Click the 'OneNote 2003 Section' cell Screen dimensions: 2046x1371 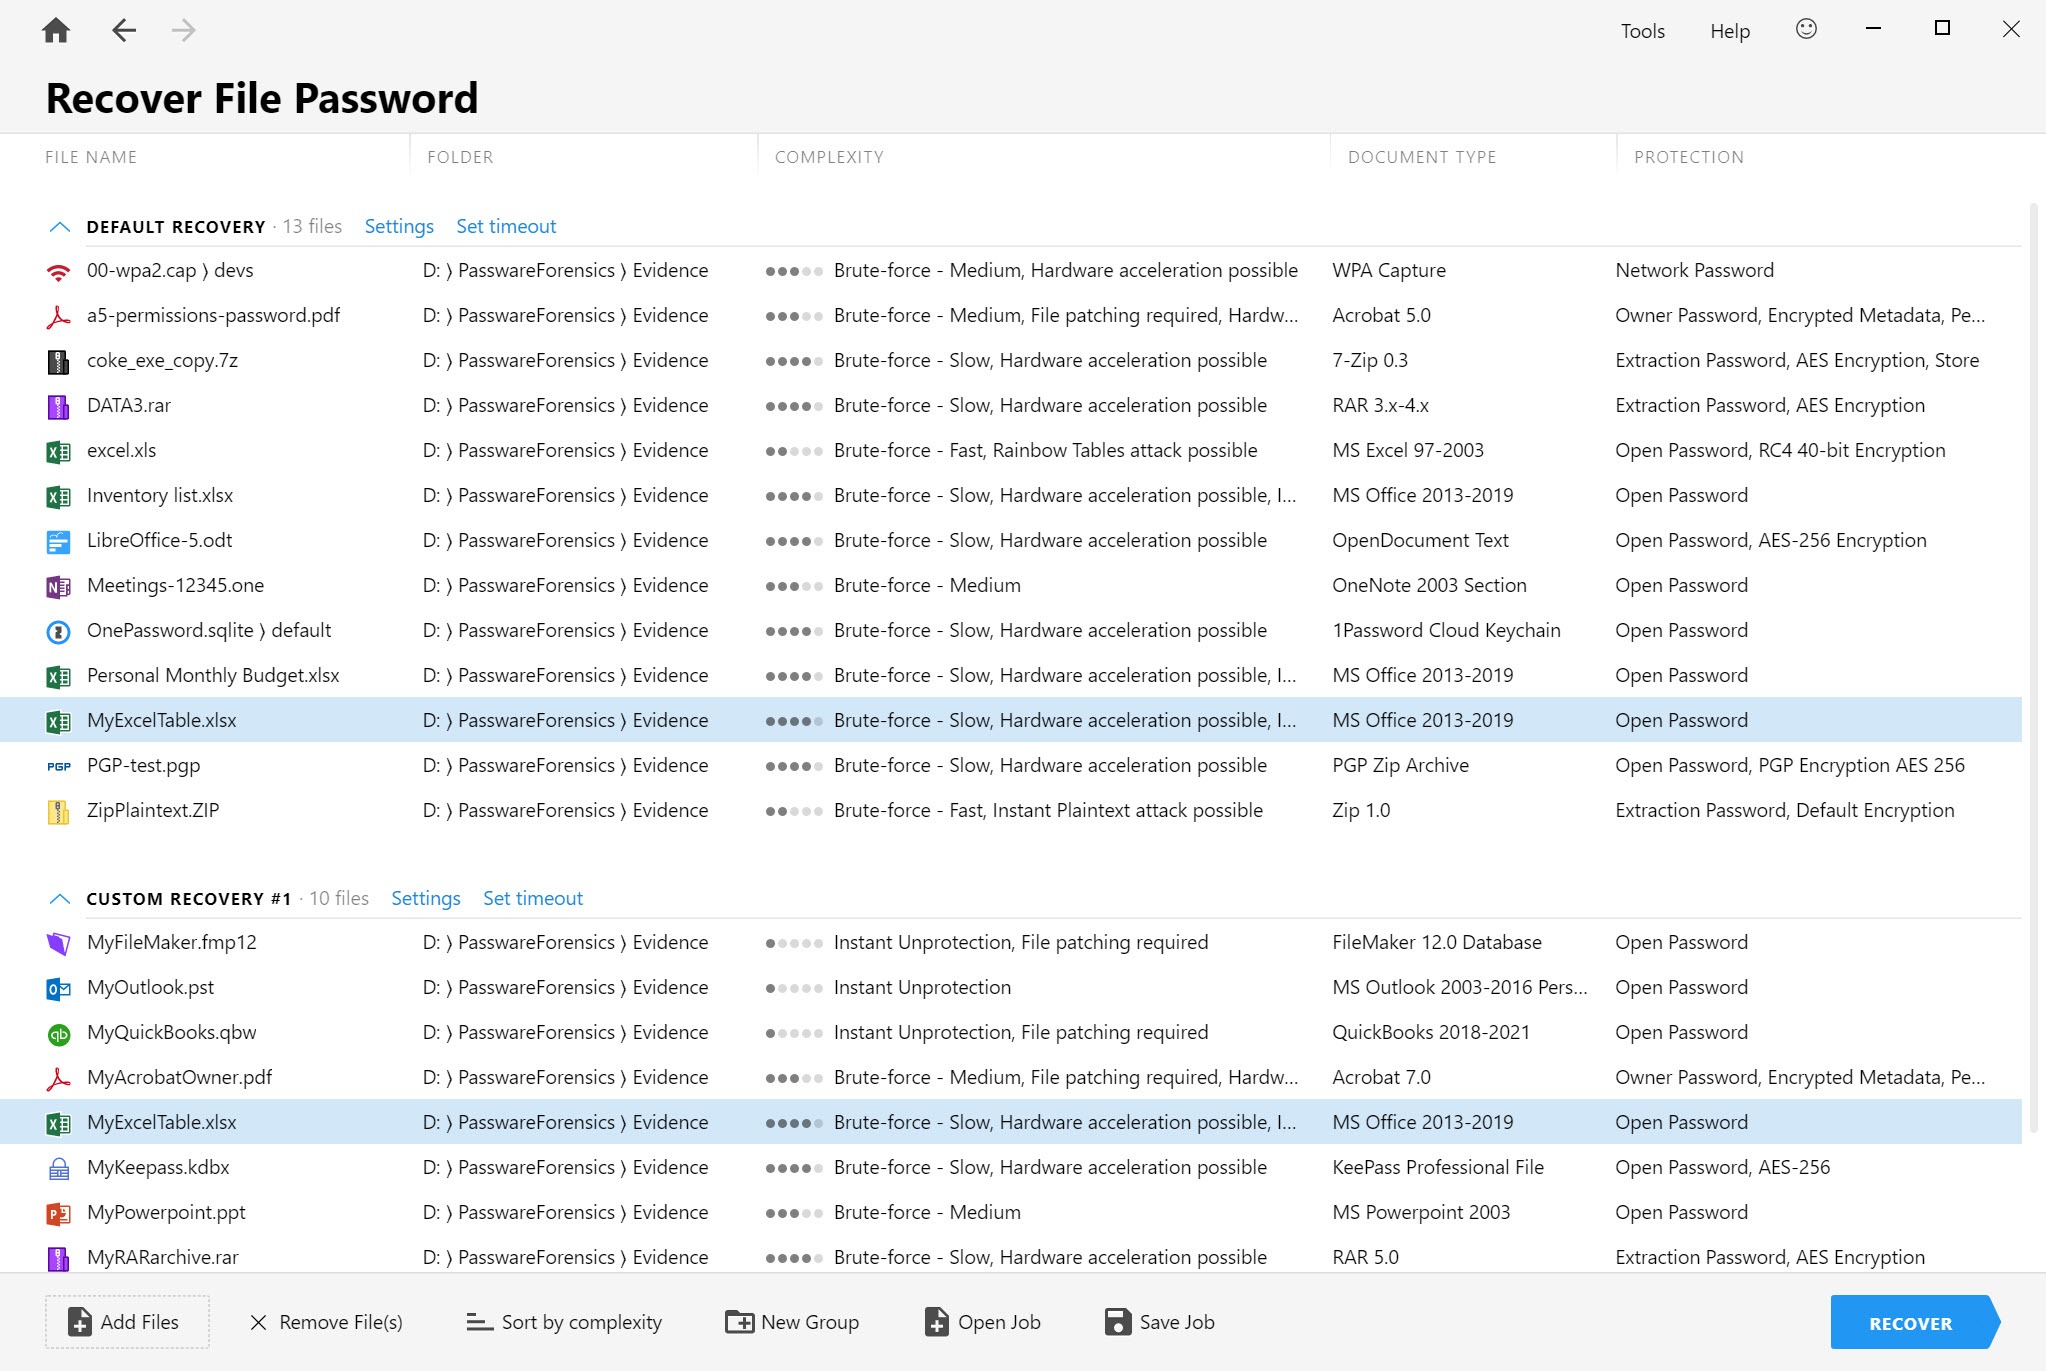tap(1429, 586)
